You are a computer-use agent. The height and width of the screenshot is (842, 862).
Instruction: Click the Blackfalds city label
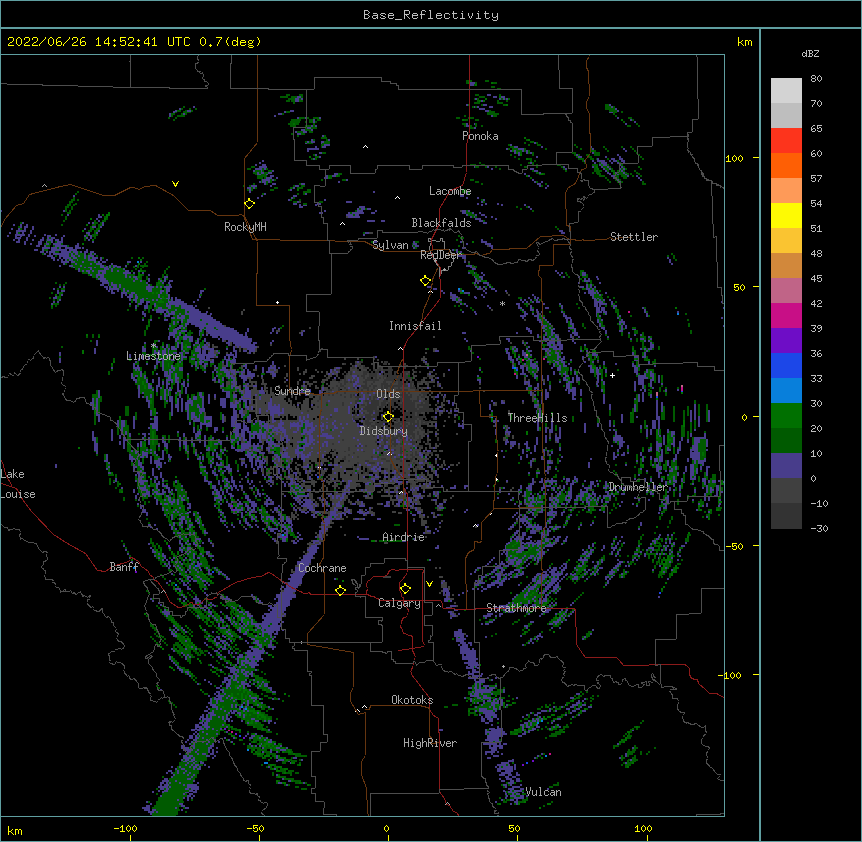click(x=441, y=223)
